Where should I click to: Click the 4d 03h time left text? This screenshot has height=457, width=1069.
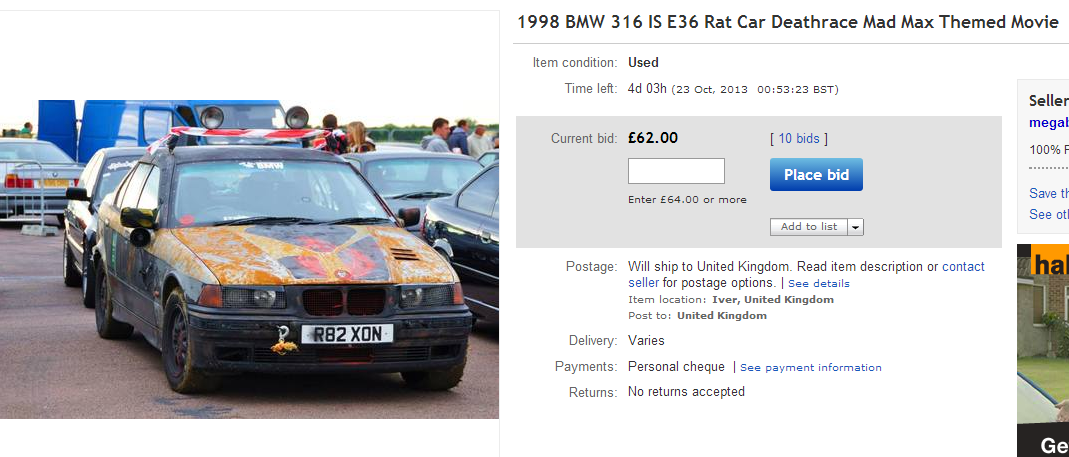pos(647,89)
